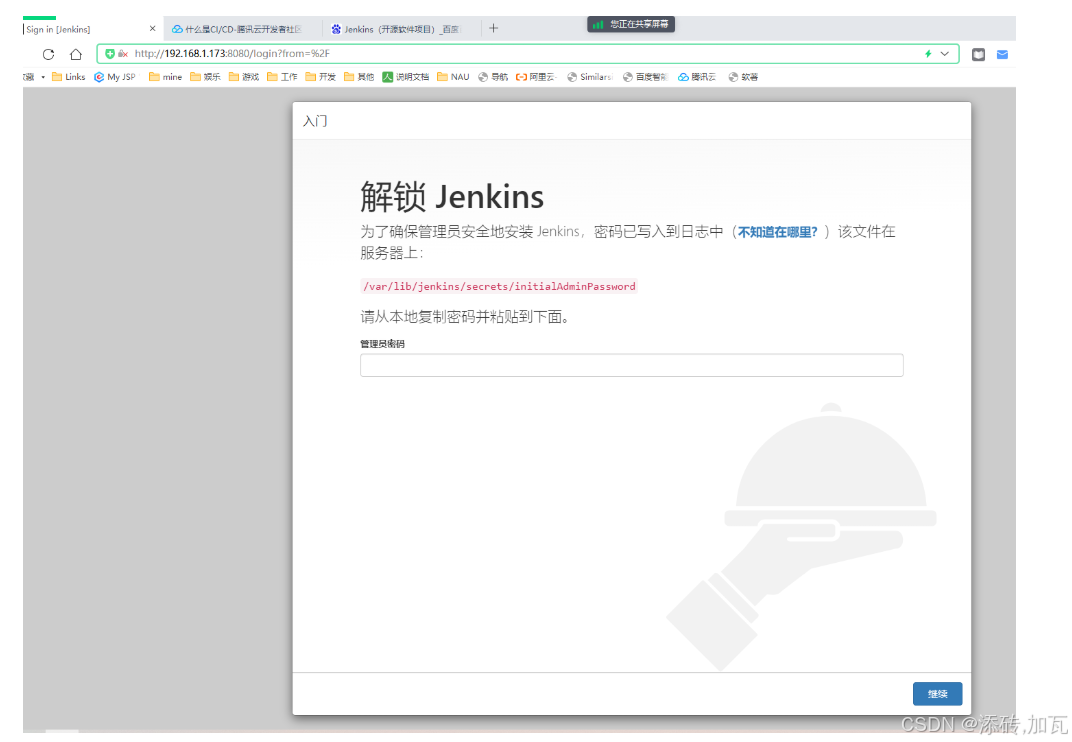Open the 开发 bookmark folder

tap(320, 77)
